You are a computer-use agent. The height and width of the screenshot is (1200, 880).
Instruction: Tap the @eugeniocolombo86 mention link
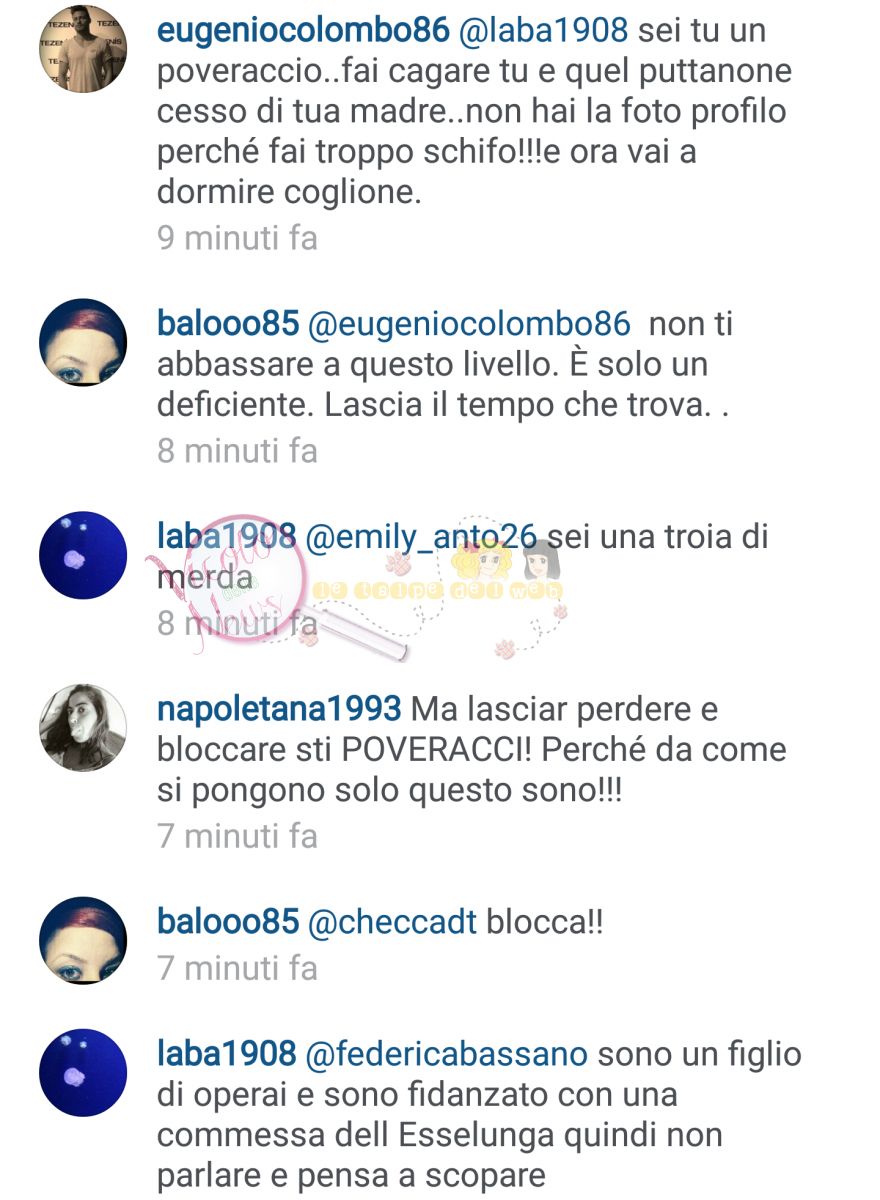(x=470, y=324)
